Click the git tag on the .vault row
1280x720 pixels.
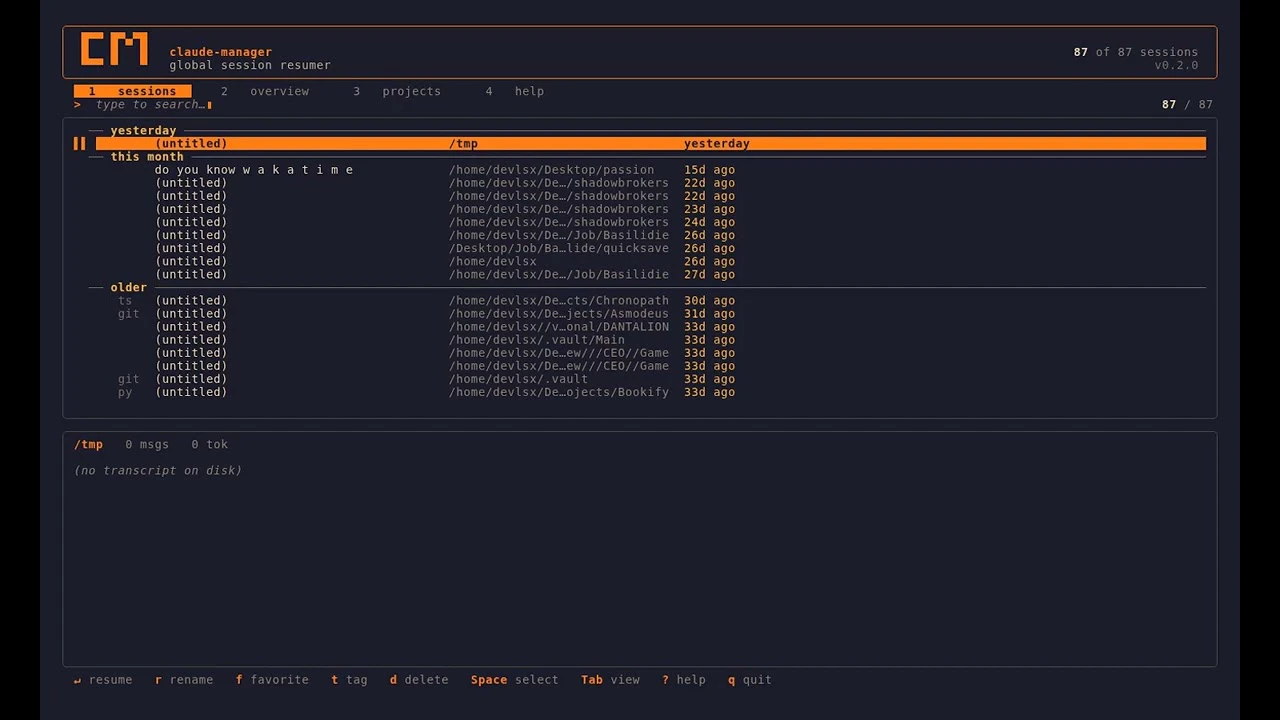click(128, 379)
